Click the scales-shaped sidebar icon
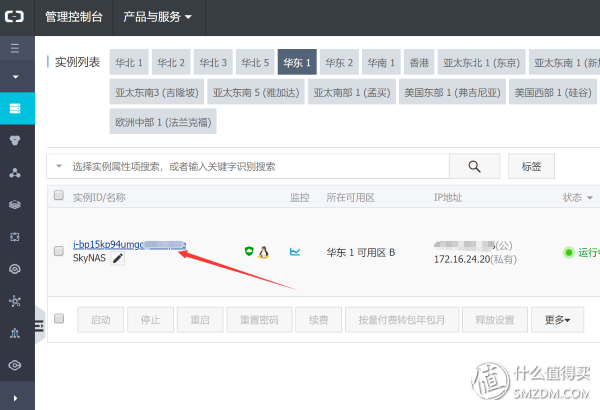 click(x=15, y=333)
